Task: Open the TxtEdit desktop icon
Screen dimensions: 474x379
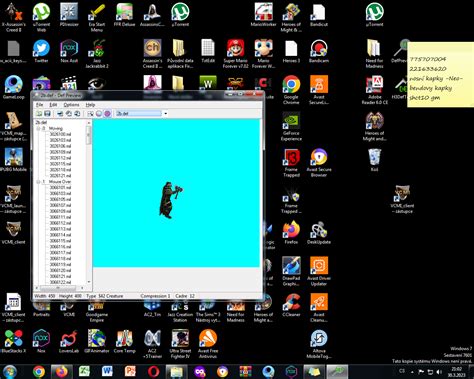Action: (208, 51)
